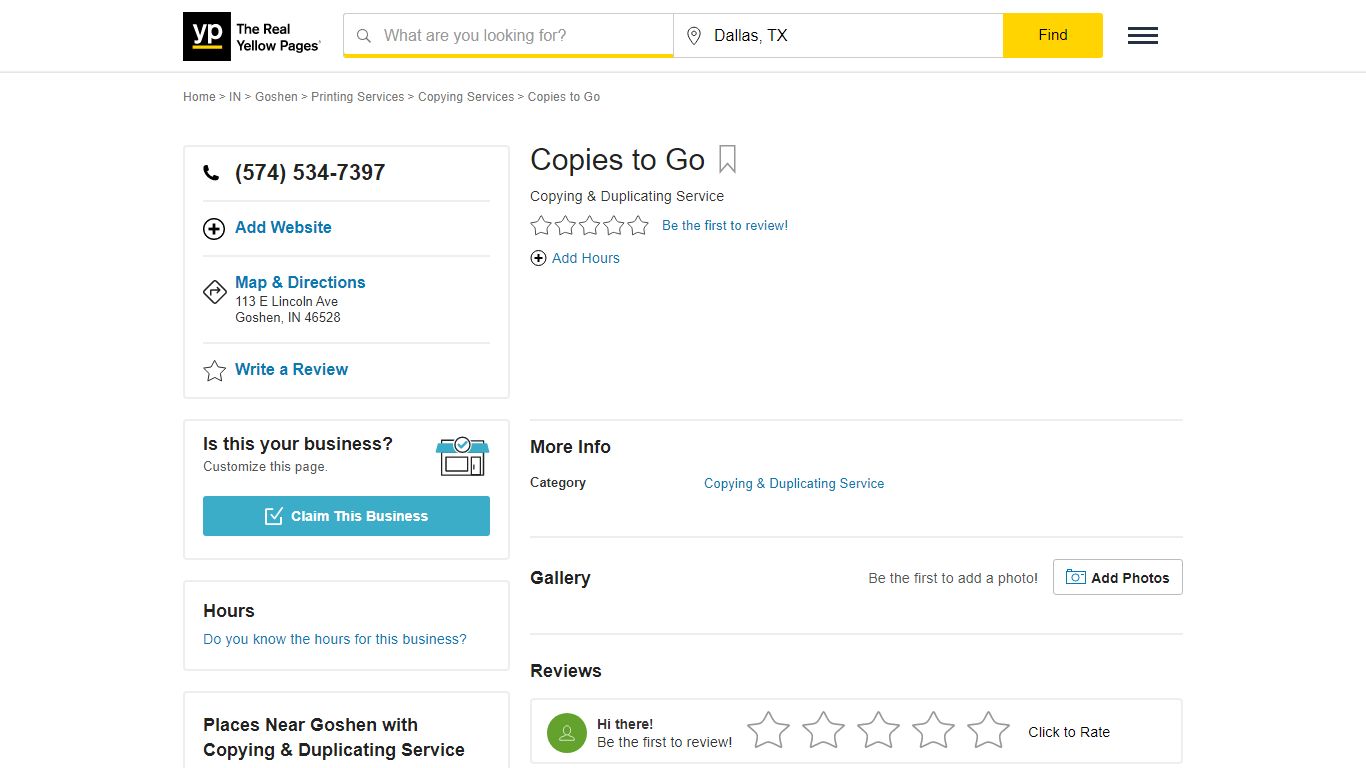The image size is (1366, 768).
Task: Click Claim This Business button
Action: 346,516
